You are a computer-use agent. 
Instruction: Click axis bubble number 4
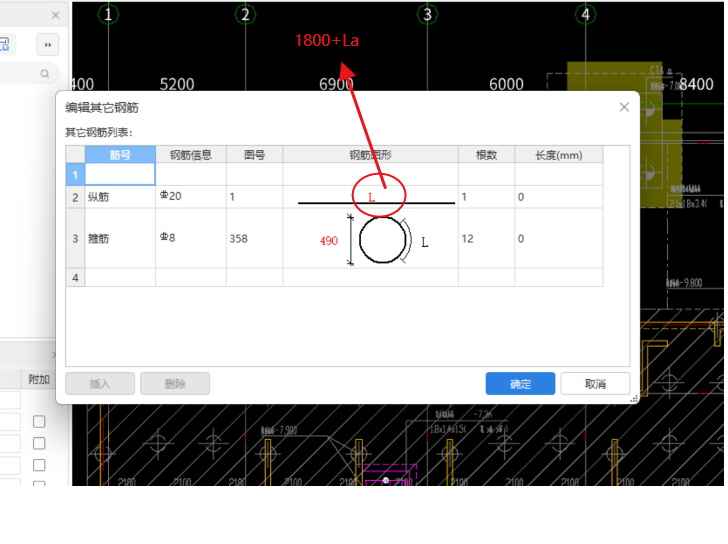tap(585, 14)
